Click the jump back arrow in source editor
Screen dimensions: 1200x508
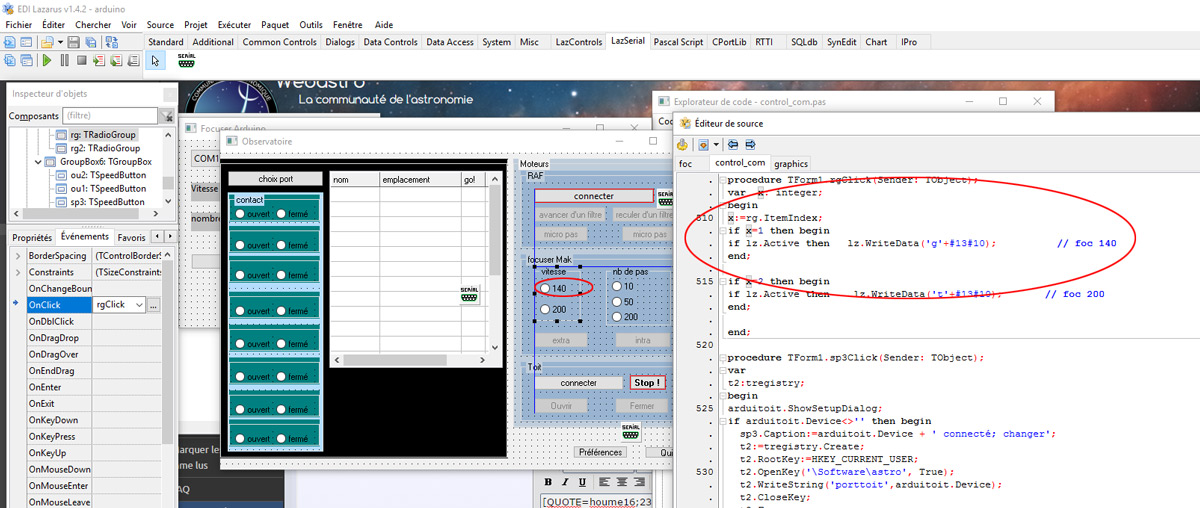[732, 144]
